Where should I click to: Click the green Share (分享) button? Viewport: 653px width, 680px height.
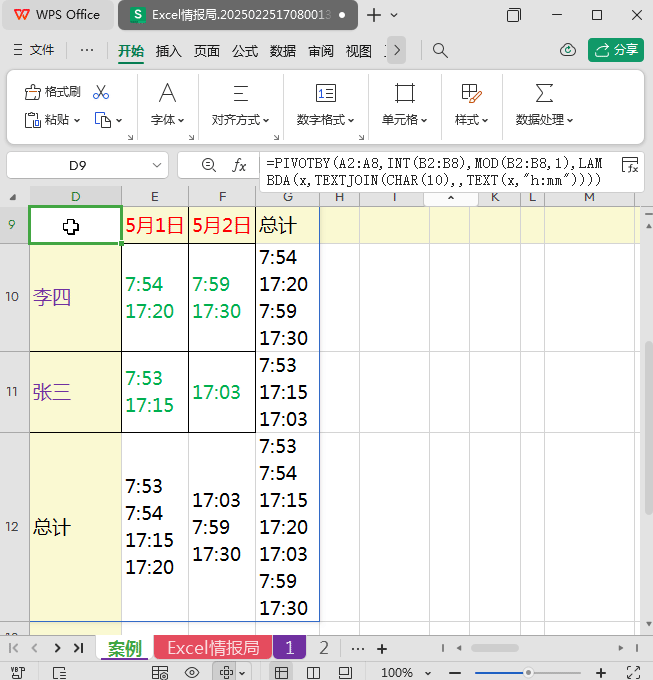click(x=615, y=50)
